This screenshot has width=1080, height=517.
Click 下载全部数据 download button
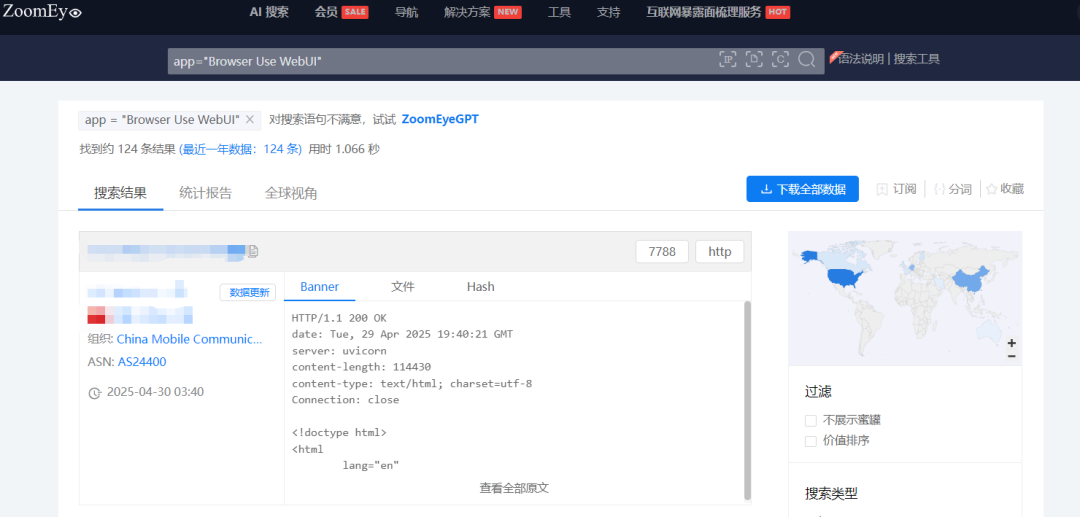pyautogui.click(x=802, y=189)
